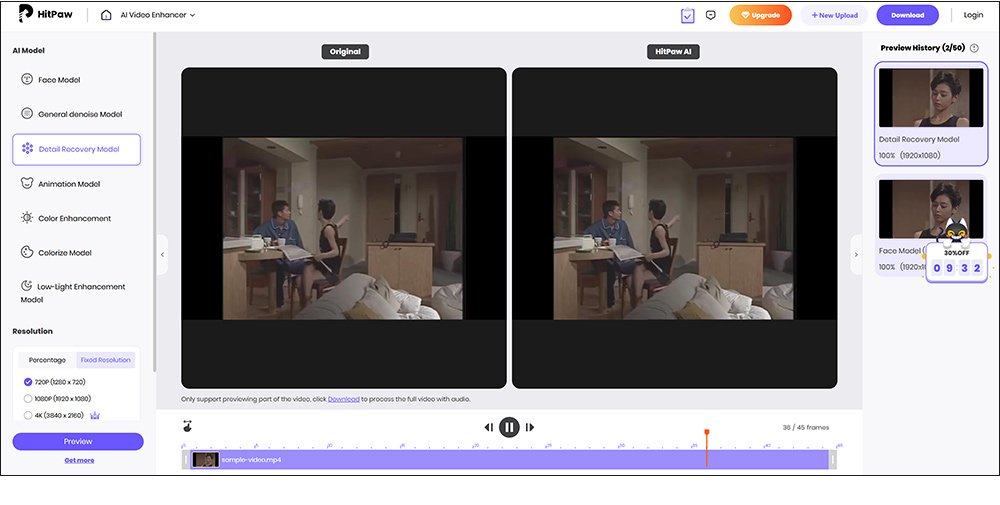Select the Colorize Model
This screenshot has width=1000, height=505.
[x=77, y=252]
